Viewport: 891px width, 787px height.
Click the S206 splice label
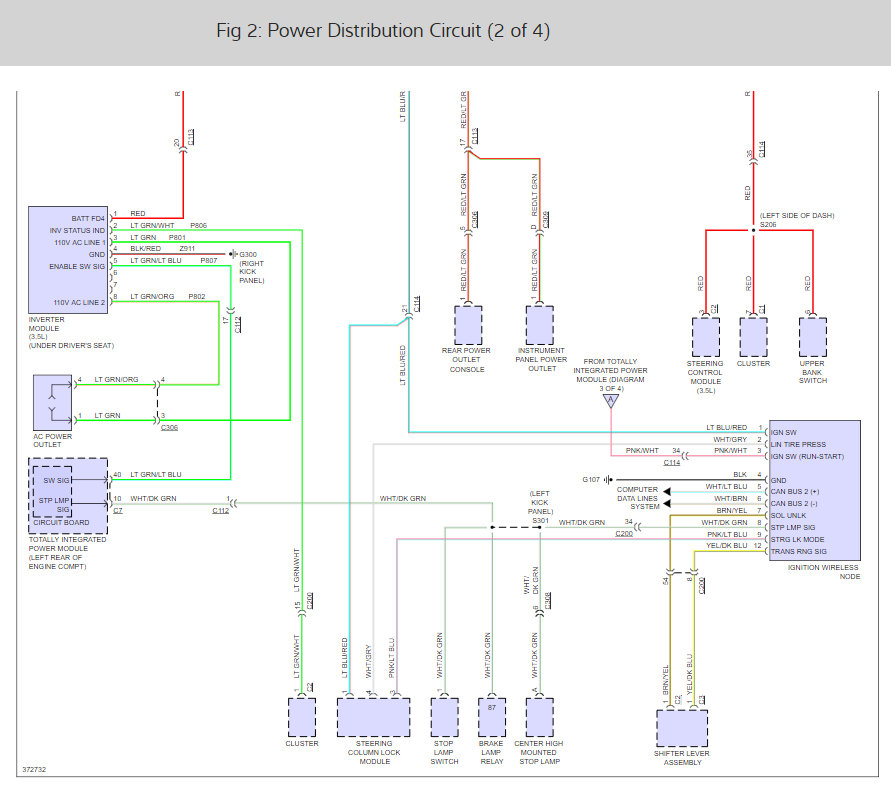pos(768,224)
